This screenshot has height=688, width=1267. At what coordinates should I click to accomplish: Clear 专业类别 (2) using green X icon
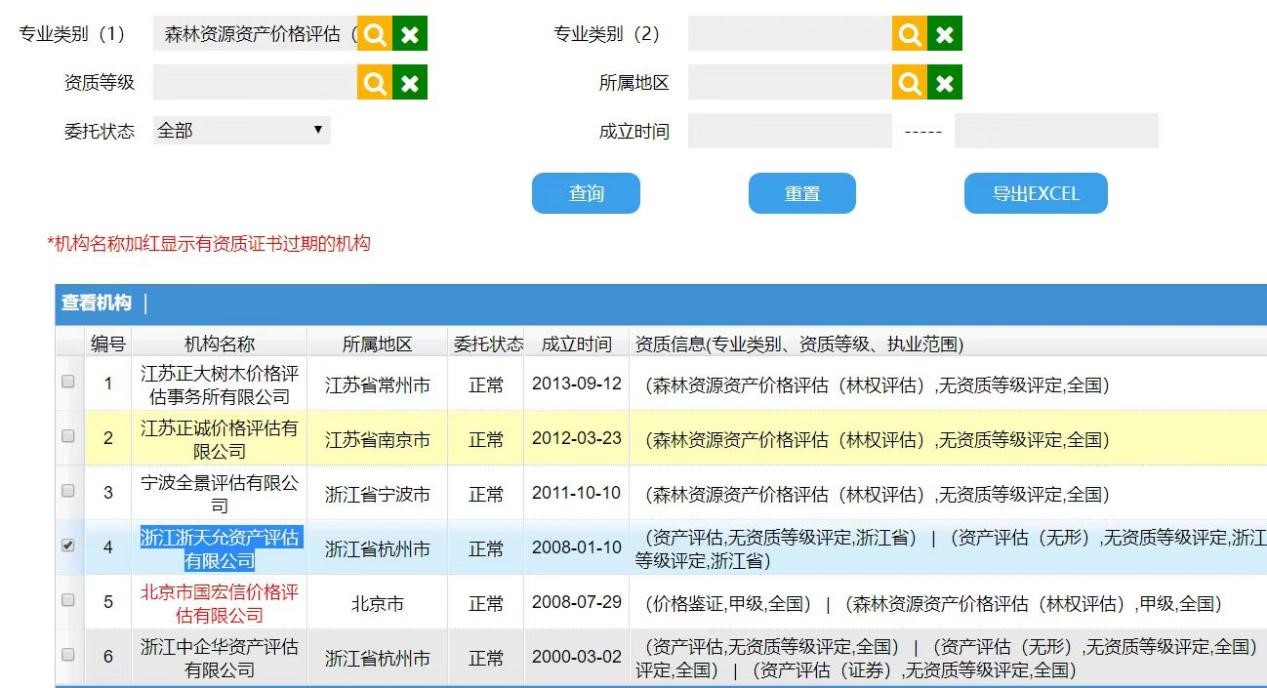944,35
